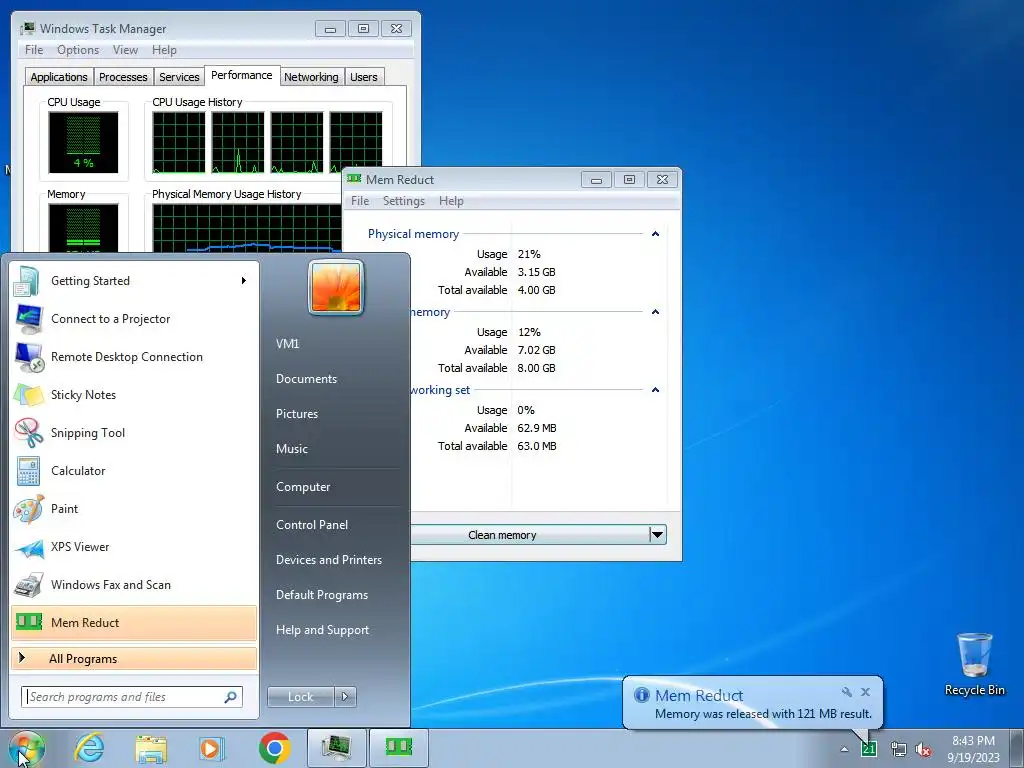This screenshot has width=1024, height=768.
Task: Expand All Programs list
Action: click(x=134, y=658)
